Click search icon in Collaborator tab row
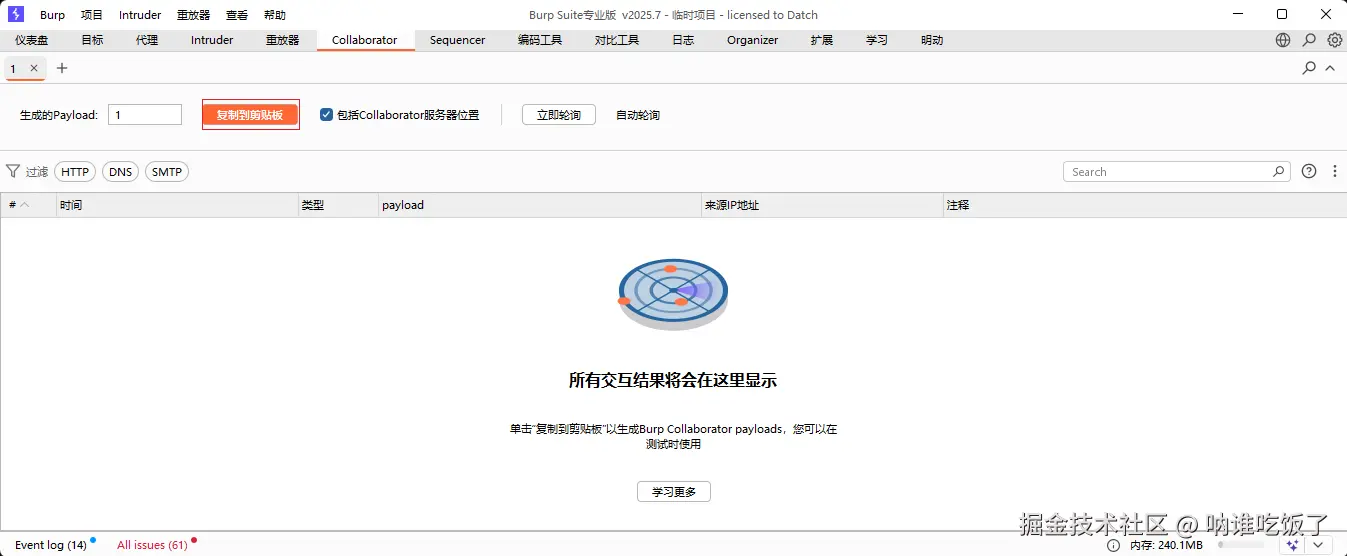The height and width of the screenshot is (556, 1347). [1309, 68]
